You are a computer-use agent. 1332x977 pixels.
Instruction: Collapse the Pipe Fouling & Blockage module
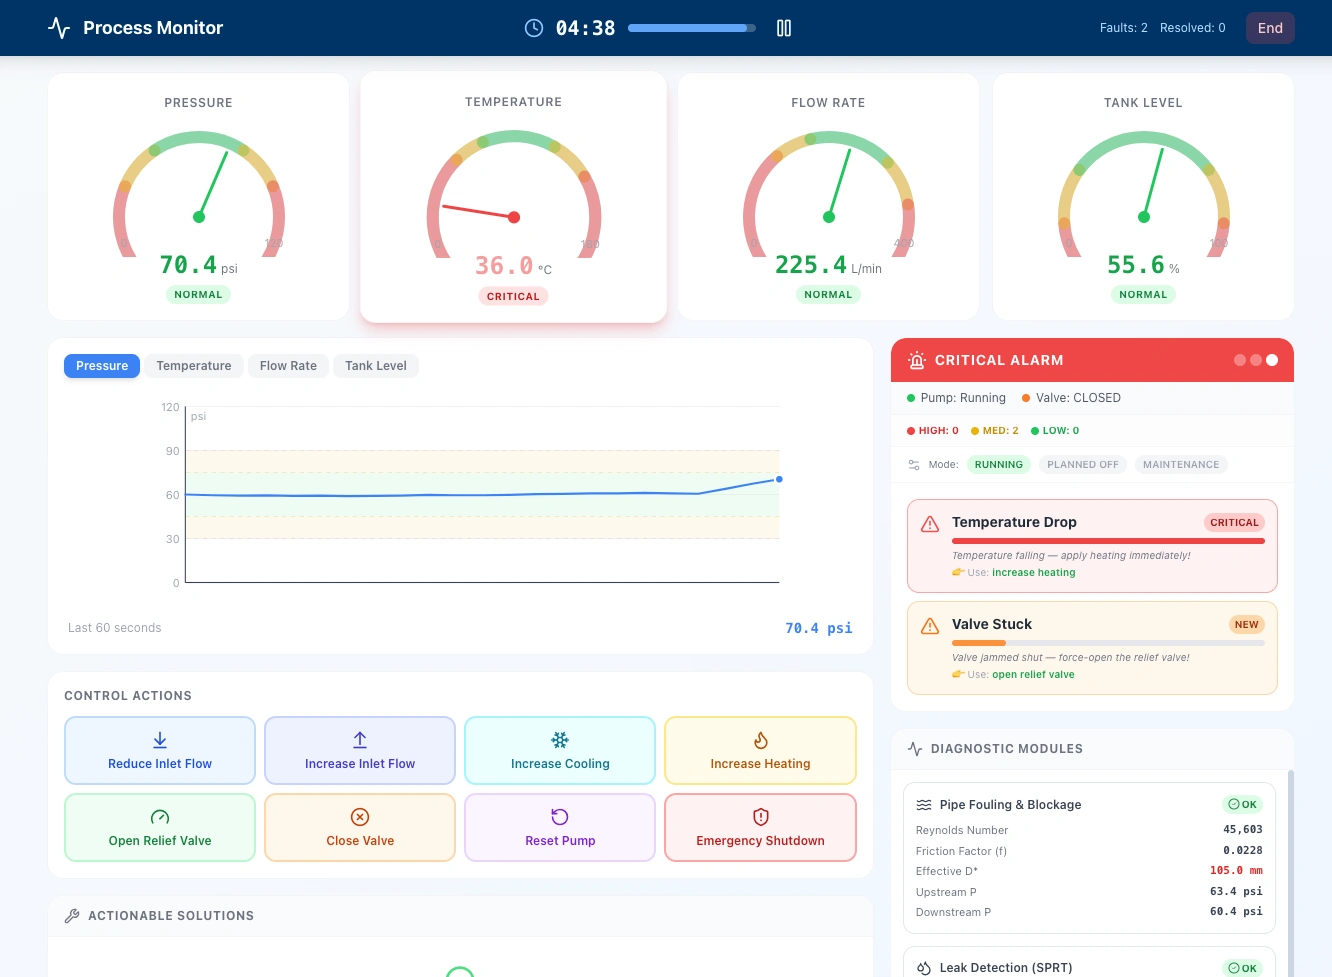(x=1089, y=804)
